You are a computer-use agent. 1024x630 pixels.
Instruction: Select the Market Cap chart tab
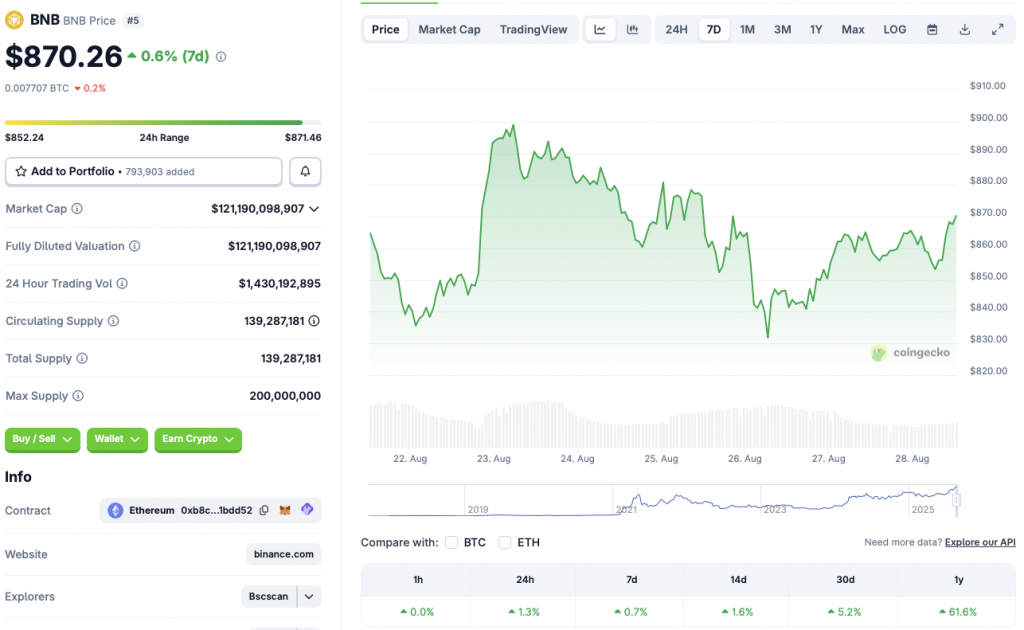(449, 29)
